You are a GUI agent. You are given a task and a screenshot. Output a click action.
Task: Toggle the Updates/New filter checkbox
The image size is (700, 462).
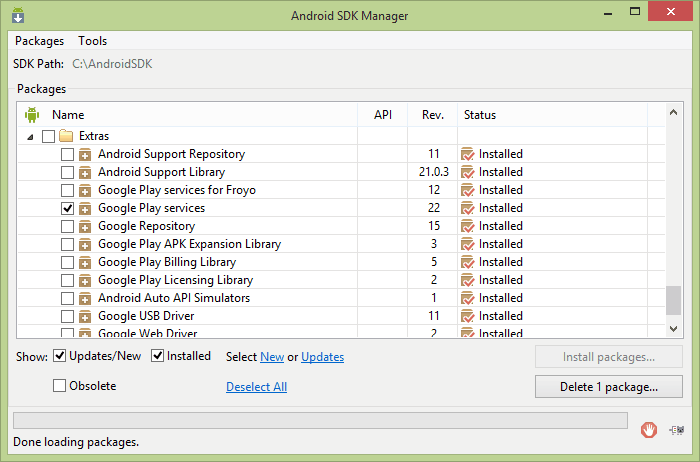click(x=60, y=356)
